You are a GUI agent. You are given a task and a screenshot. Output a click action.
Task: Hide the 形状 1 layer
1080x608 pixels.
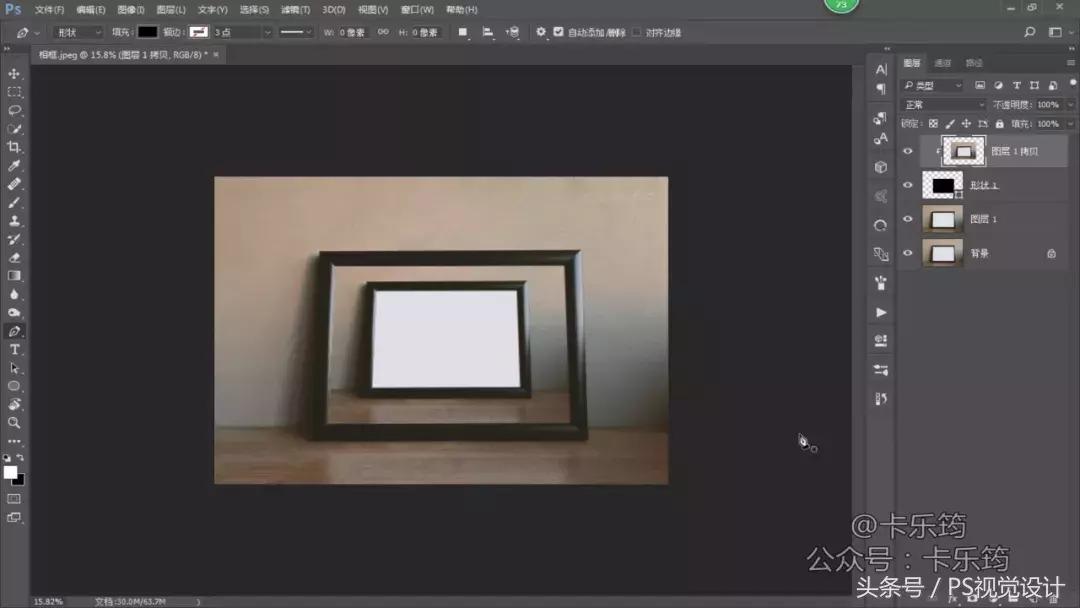coord(908,185)
